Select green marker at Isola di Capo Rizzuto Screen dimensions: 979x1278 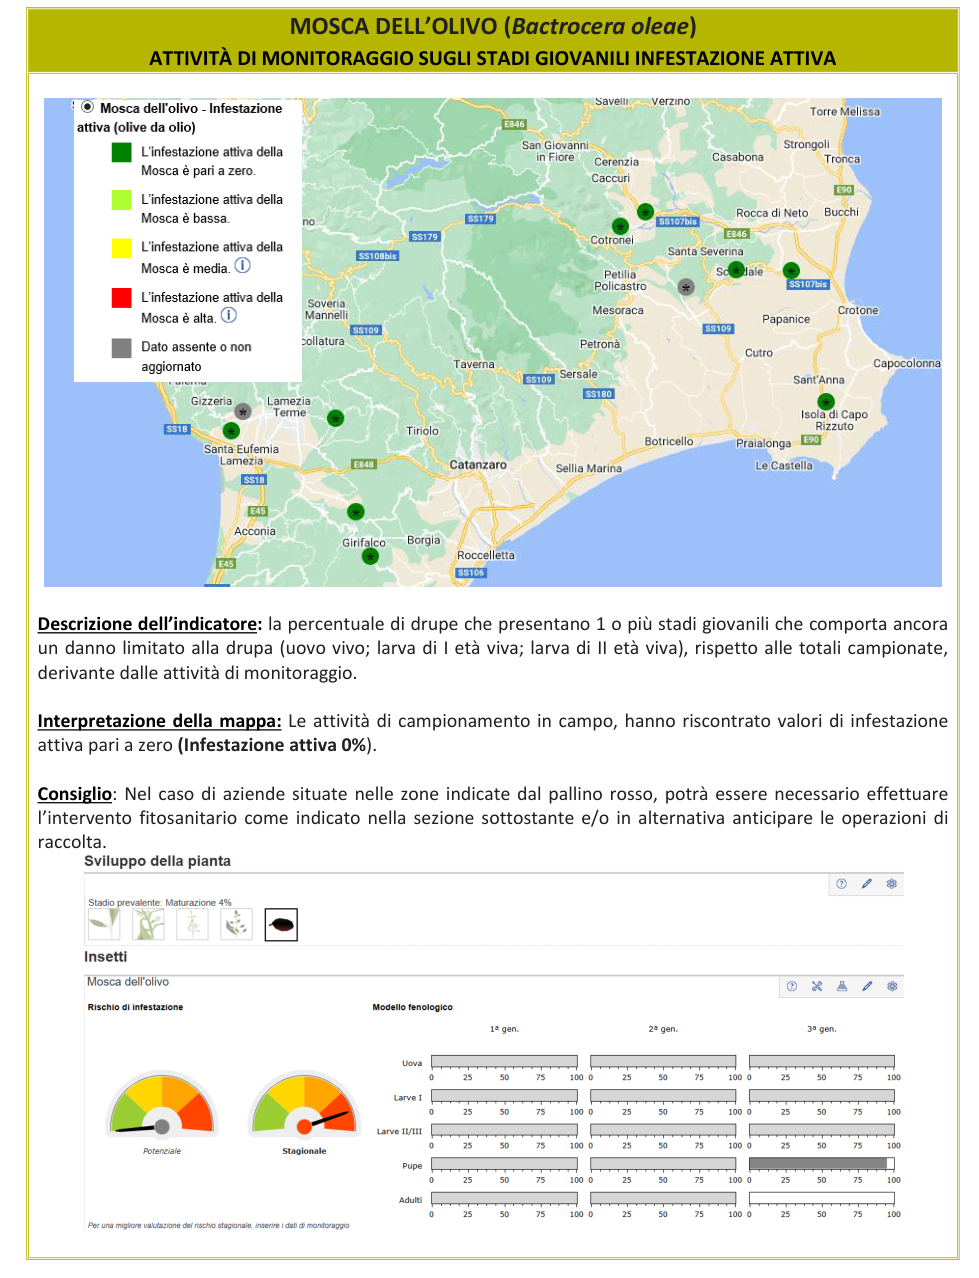coord(826,402)
